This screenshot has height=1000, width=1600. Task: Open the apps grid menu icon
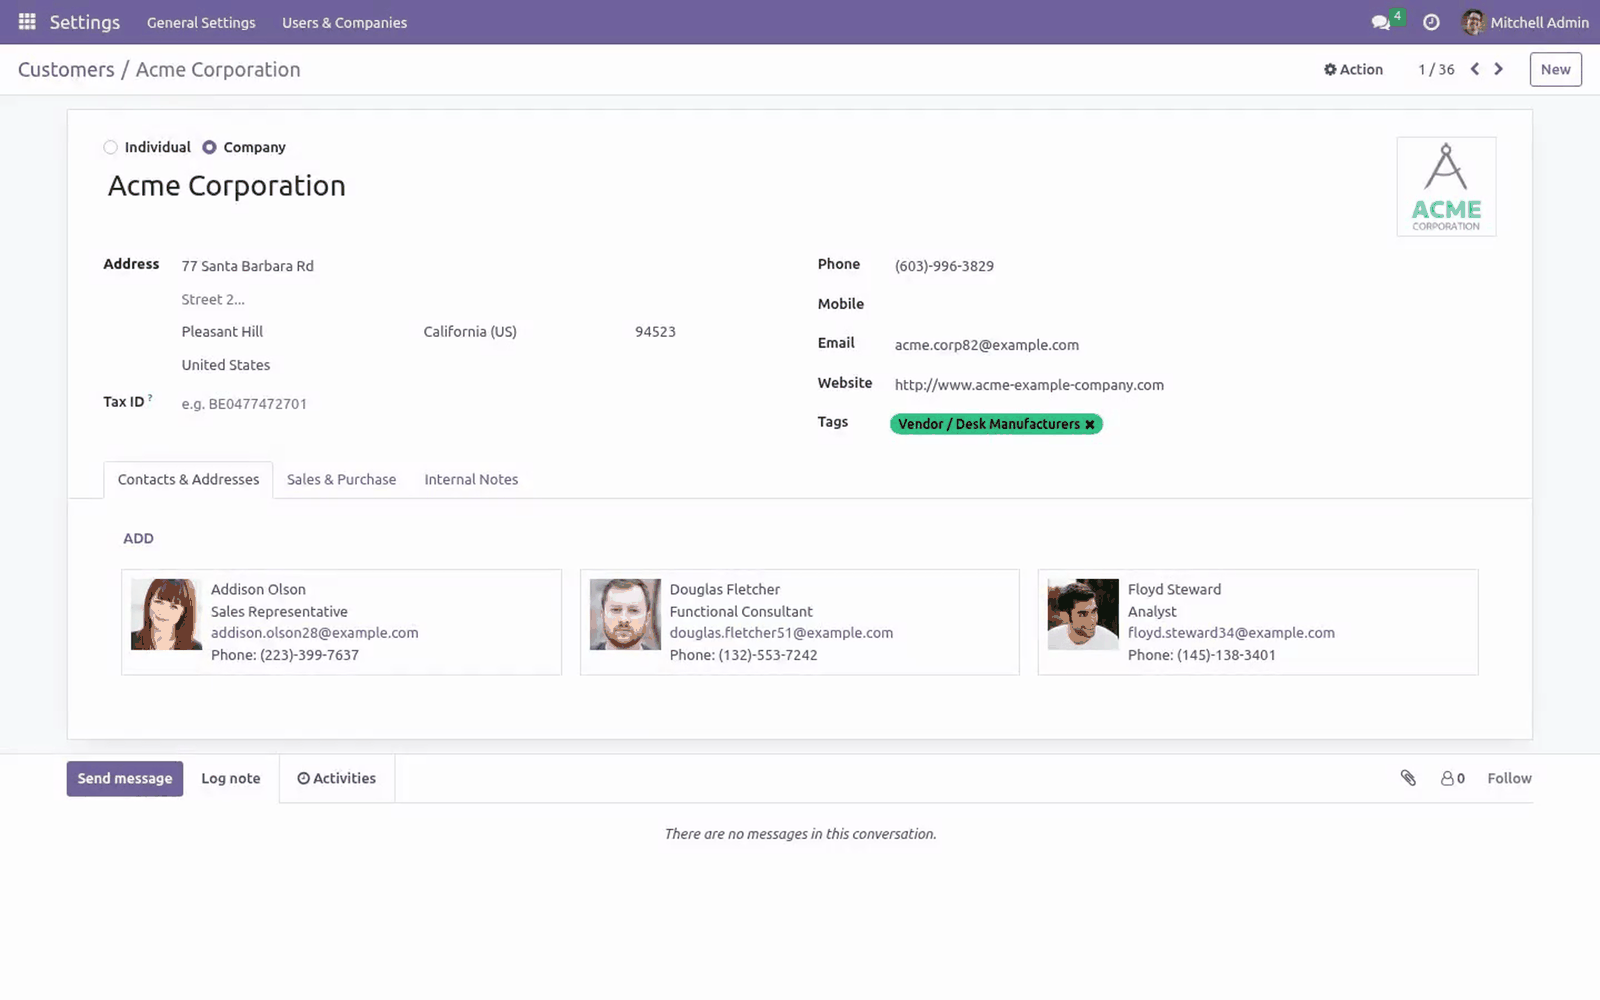(x=27, y=22)
